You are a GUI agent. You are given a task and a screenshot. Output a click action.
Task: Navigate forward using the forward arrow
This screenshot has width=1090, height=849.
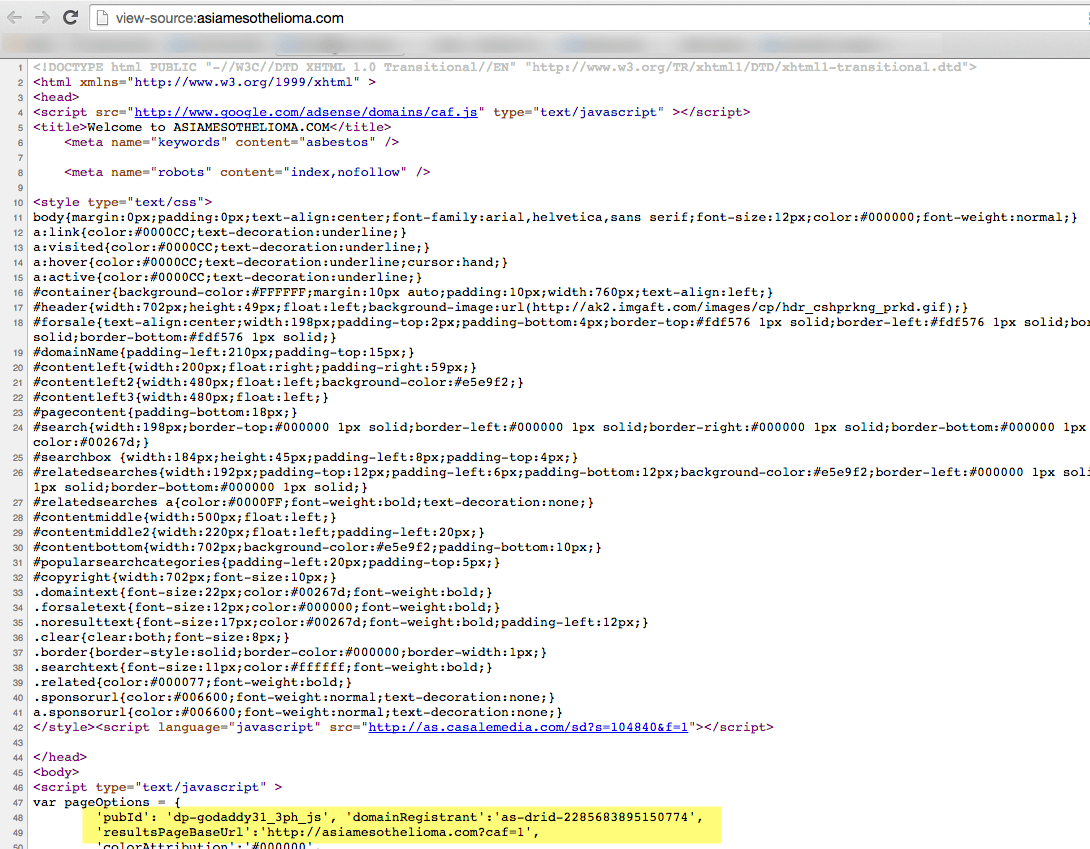41,17
